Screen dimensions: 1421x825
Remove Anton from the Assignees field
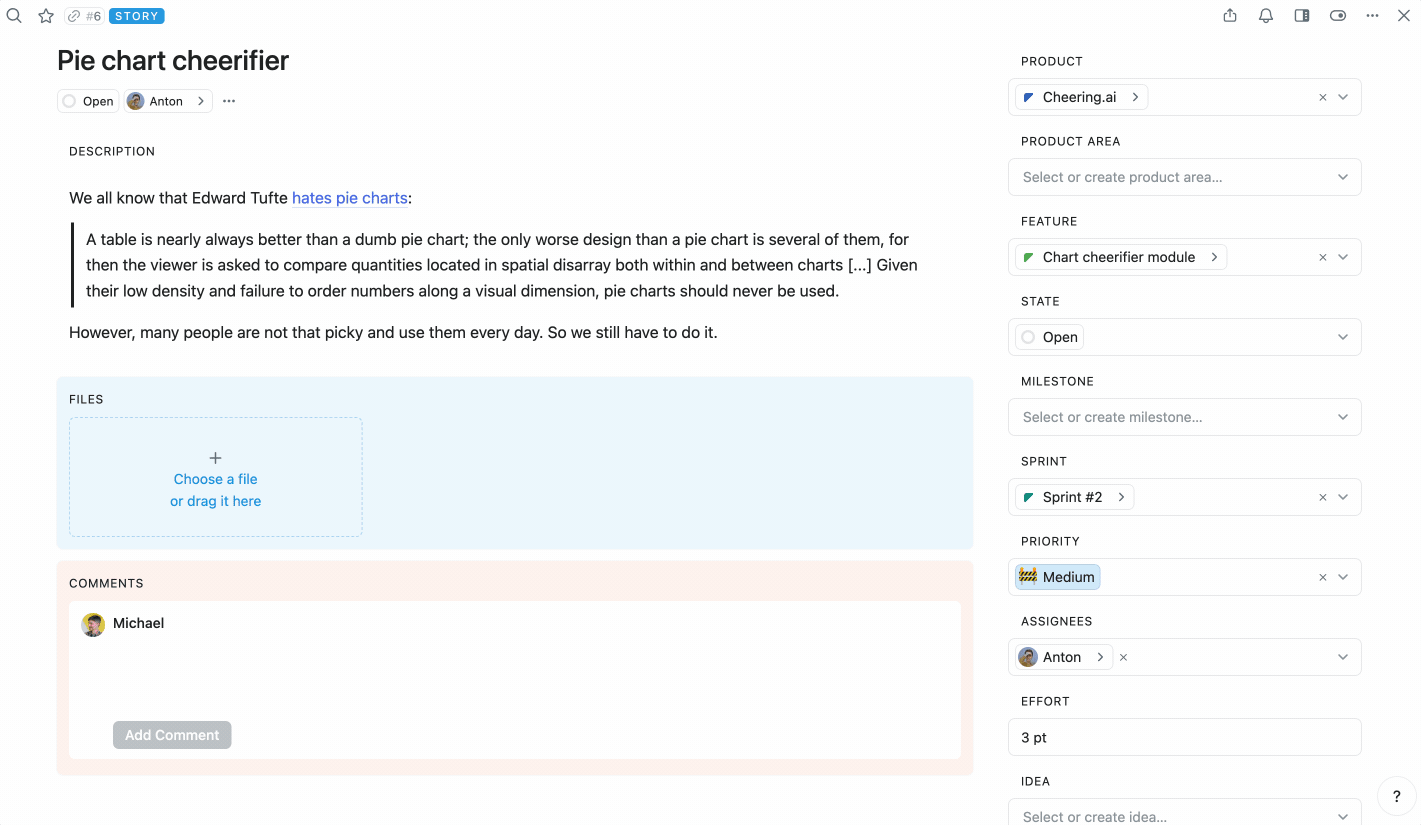(x=1124, y=657)
